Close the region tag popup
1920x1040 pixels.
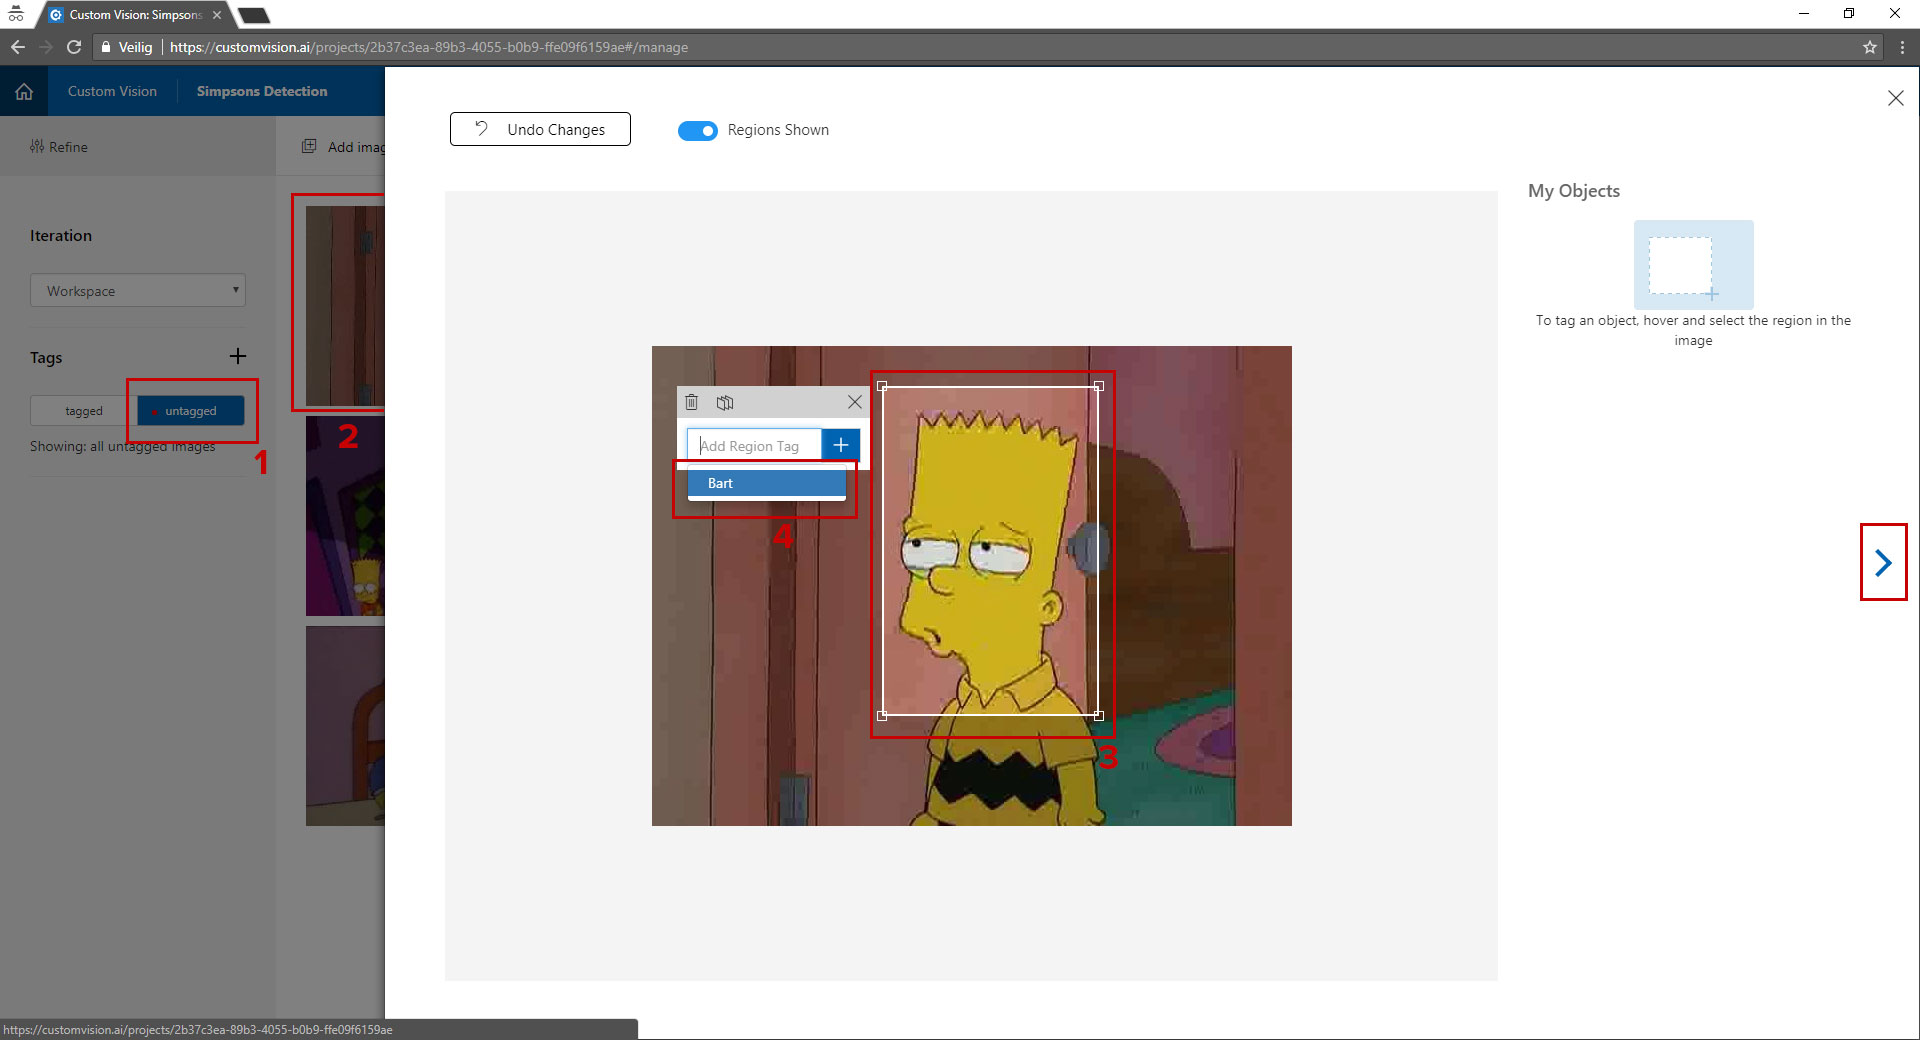[855, 402]
